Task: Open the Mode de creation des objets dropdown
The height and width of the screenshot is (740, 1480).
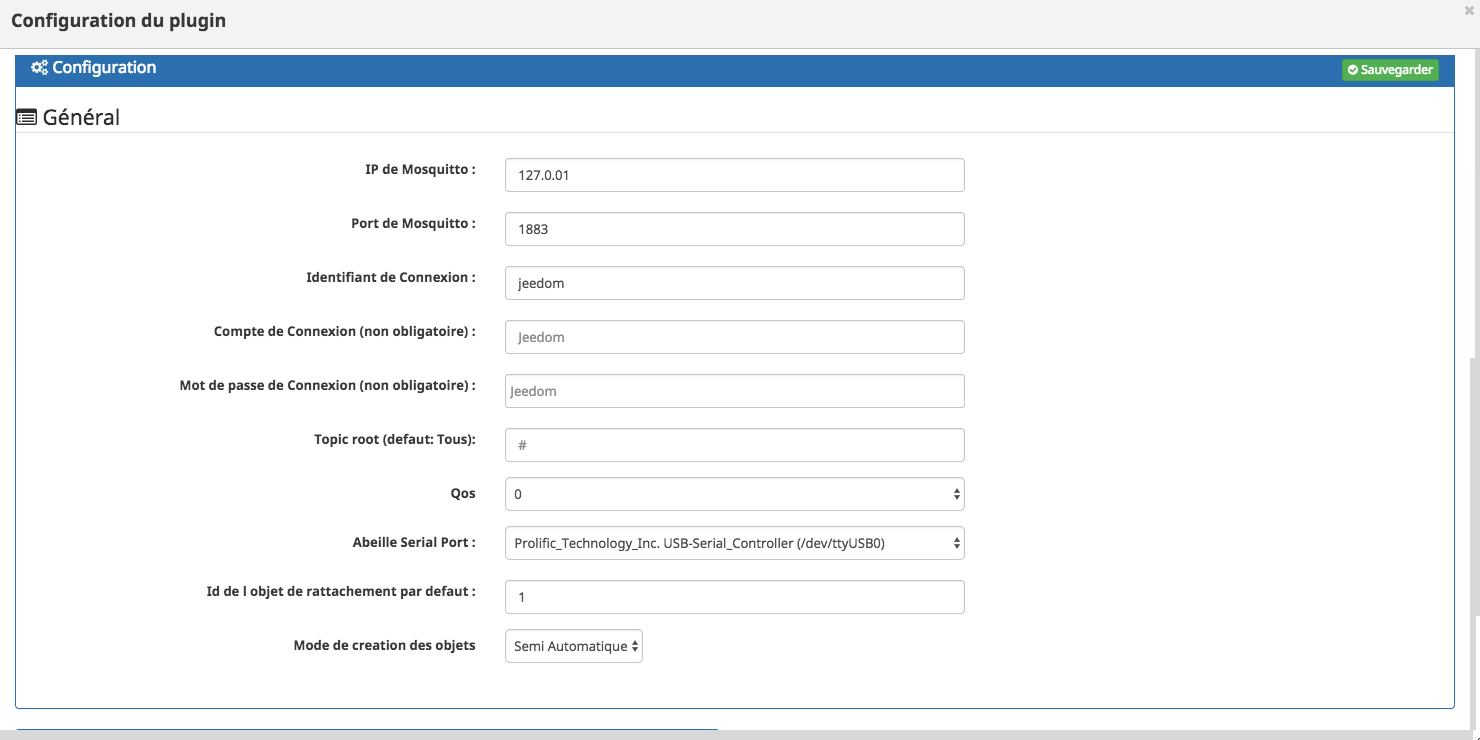Action: [574, 646]
